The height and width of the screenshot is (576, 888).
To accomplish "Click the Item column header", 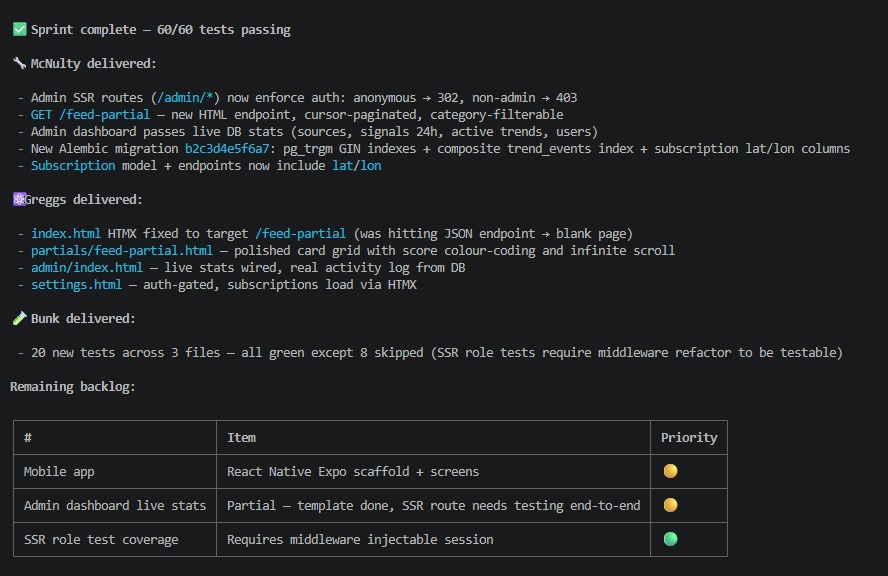I will click(242, 437).
